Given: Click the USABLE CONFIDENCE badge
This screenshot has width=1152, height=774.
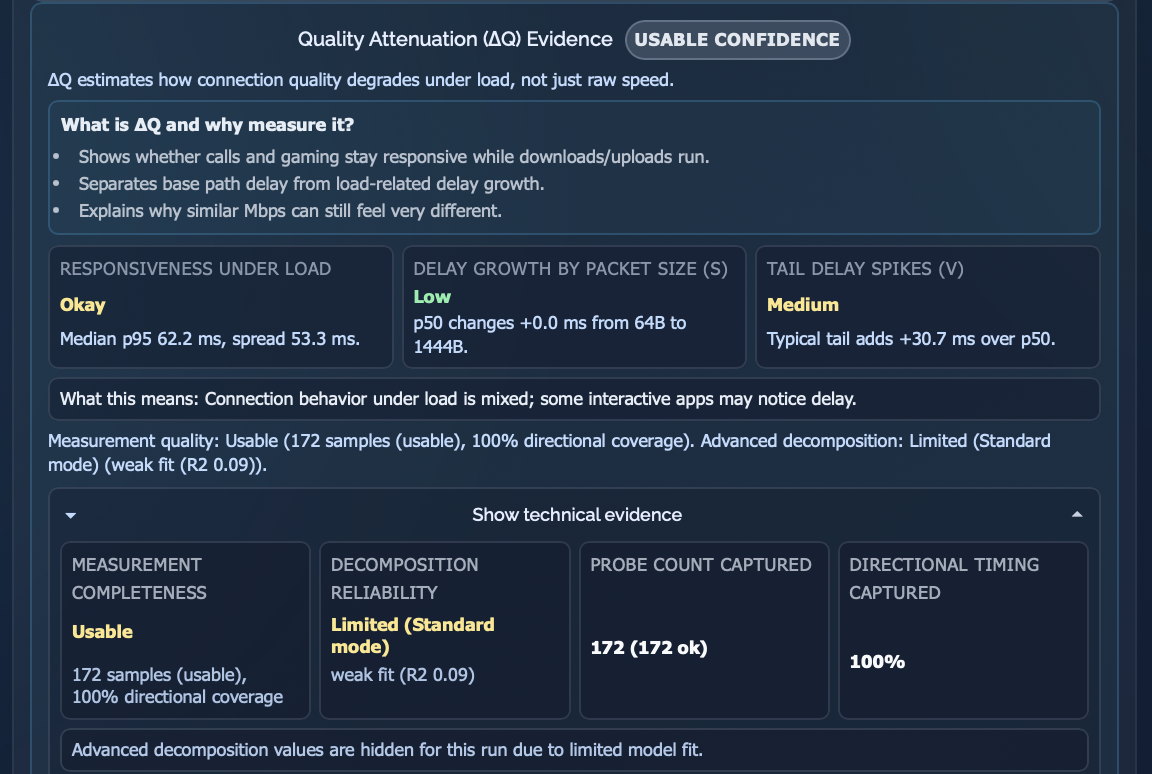Looking at the screenshot, I should click(x=738, y=40).
